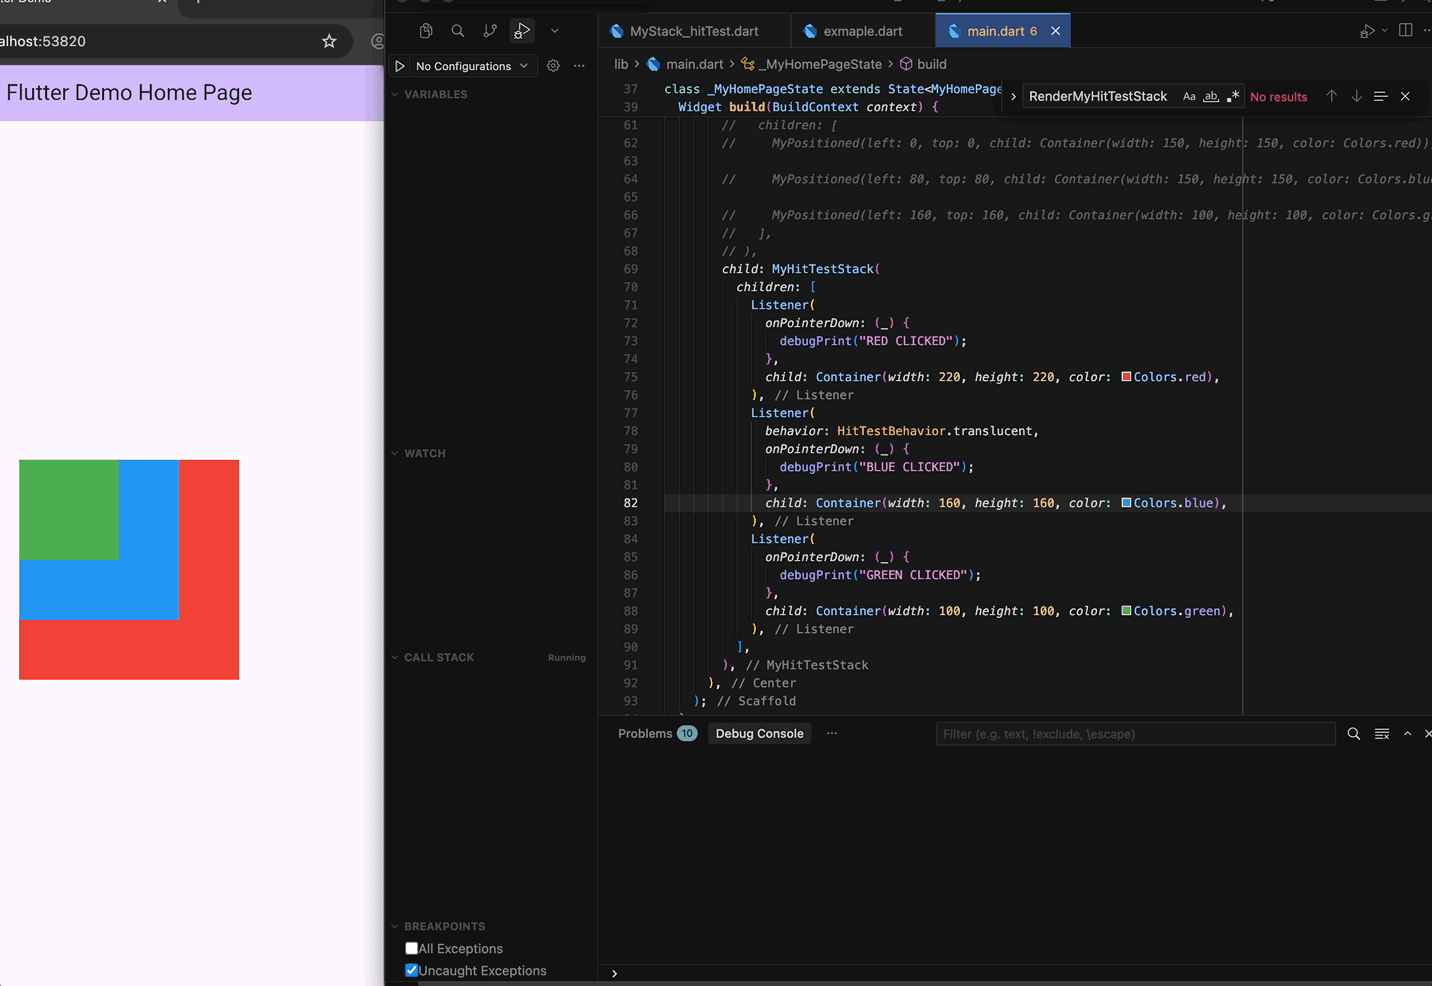Click the build breadcrumb

tap(931, 64)
